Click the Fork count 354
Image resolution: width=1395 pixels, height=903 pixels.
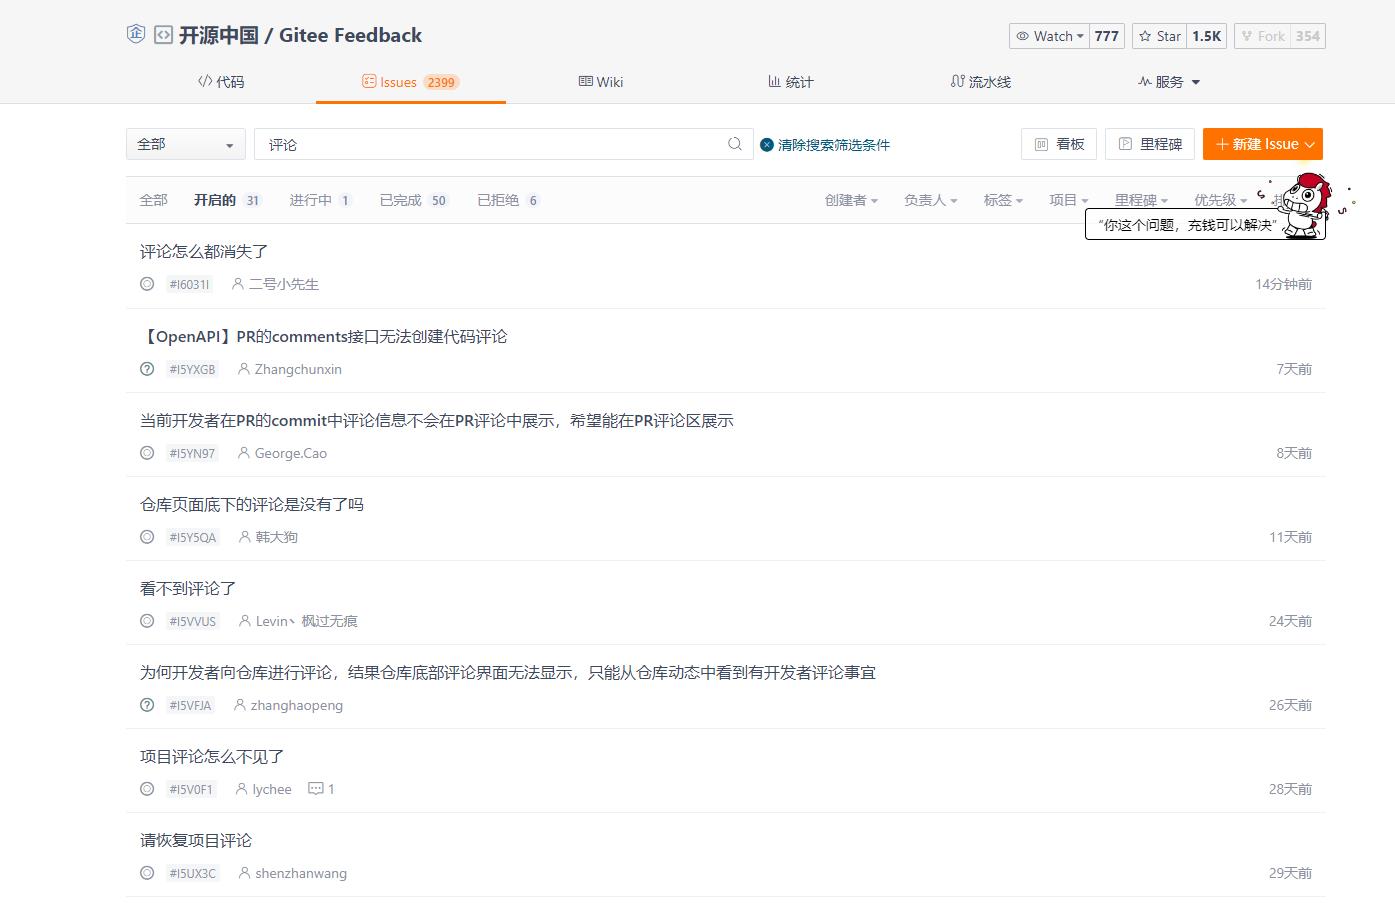pyautogui.click(x=1308, y=36)
